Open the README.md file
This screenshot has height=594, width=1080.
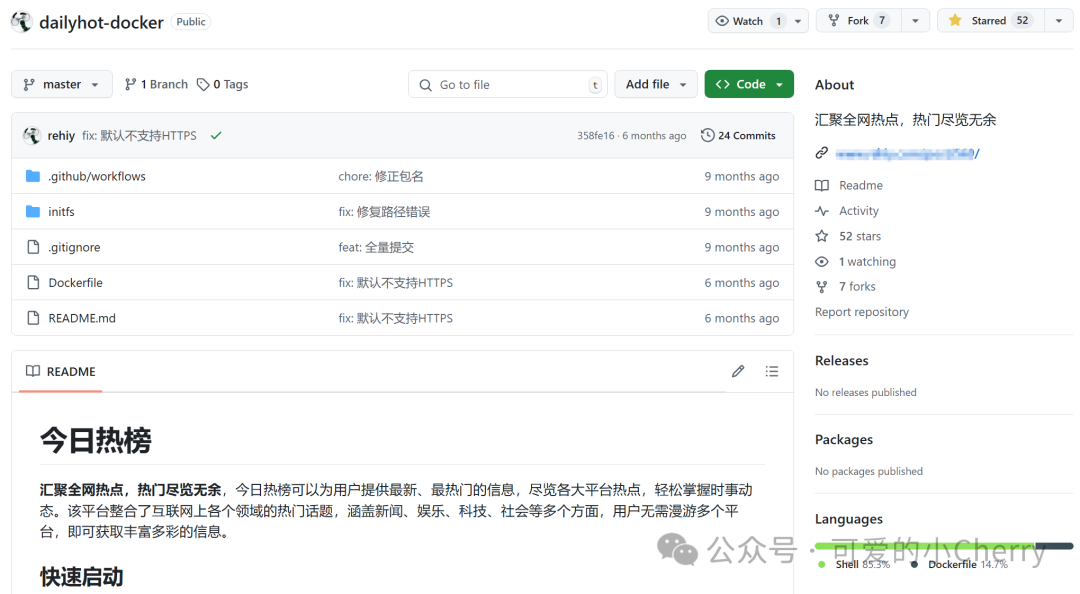click(x=82, y=318)
